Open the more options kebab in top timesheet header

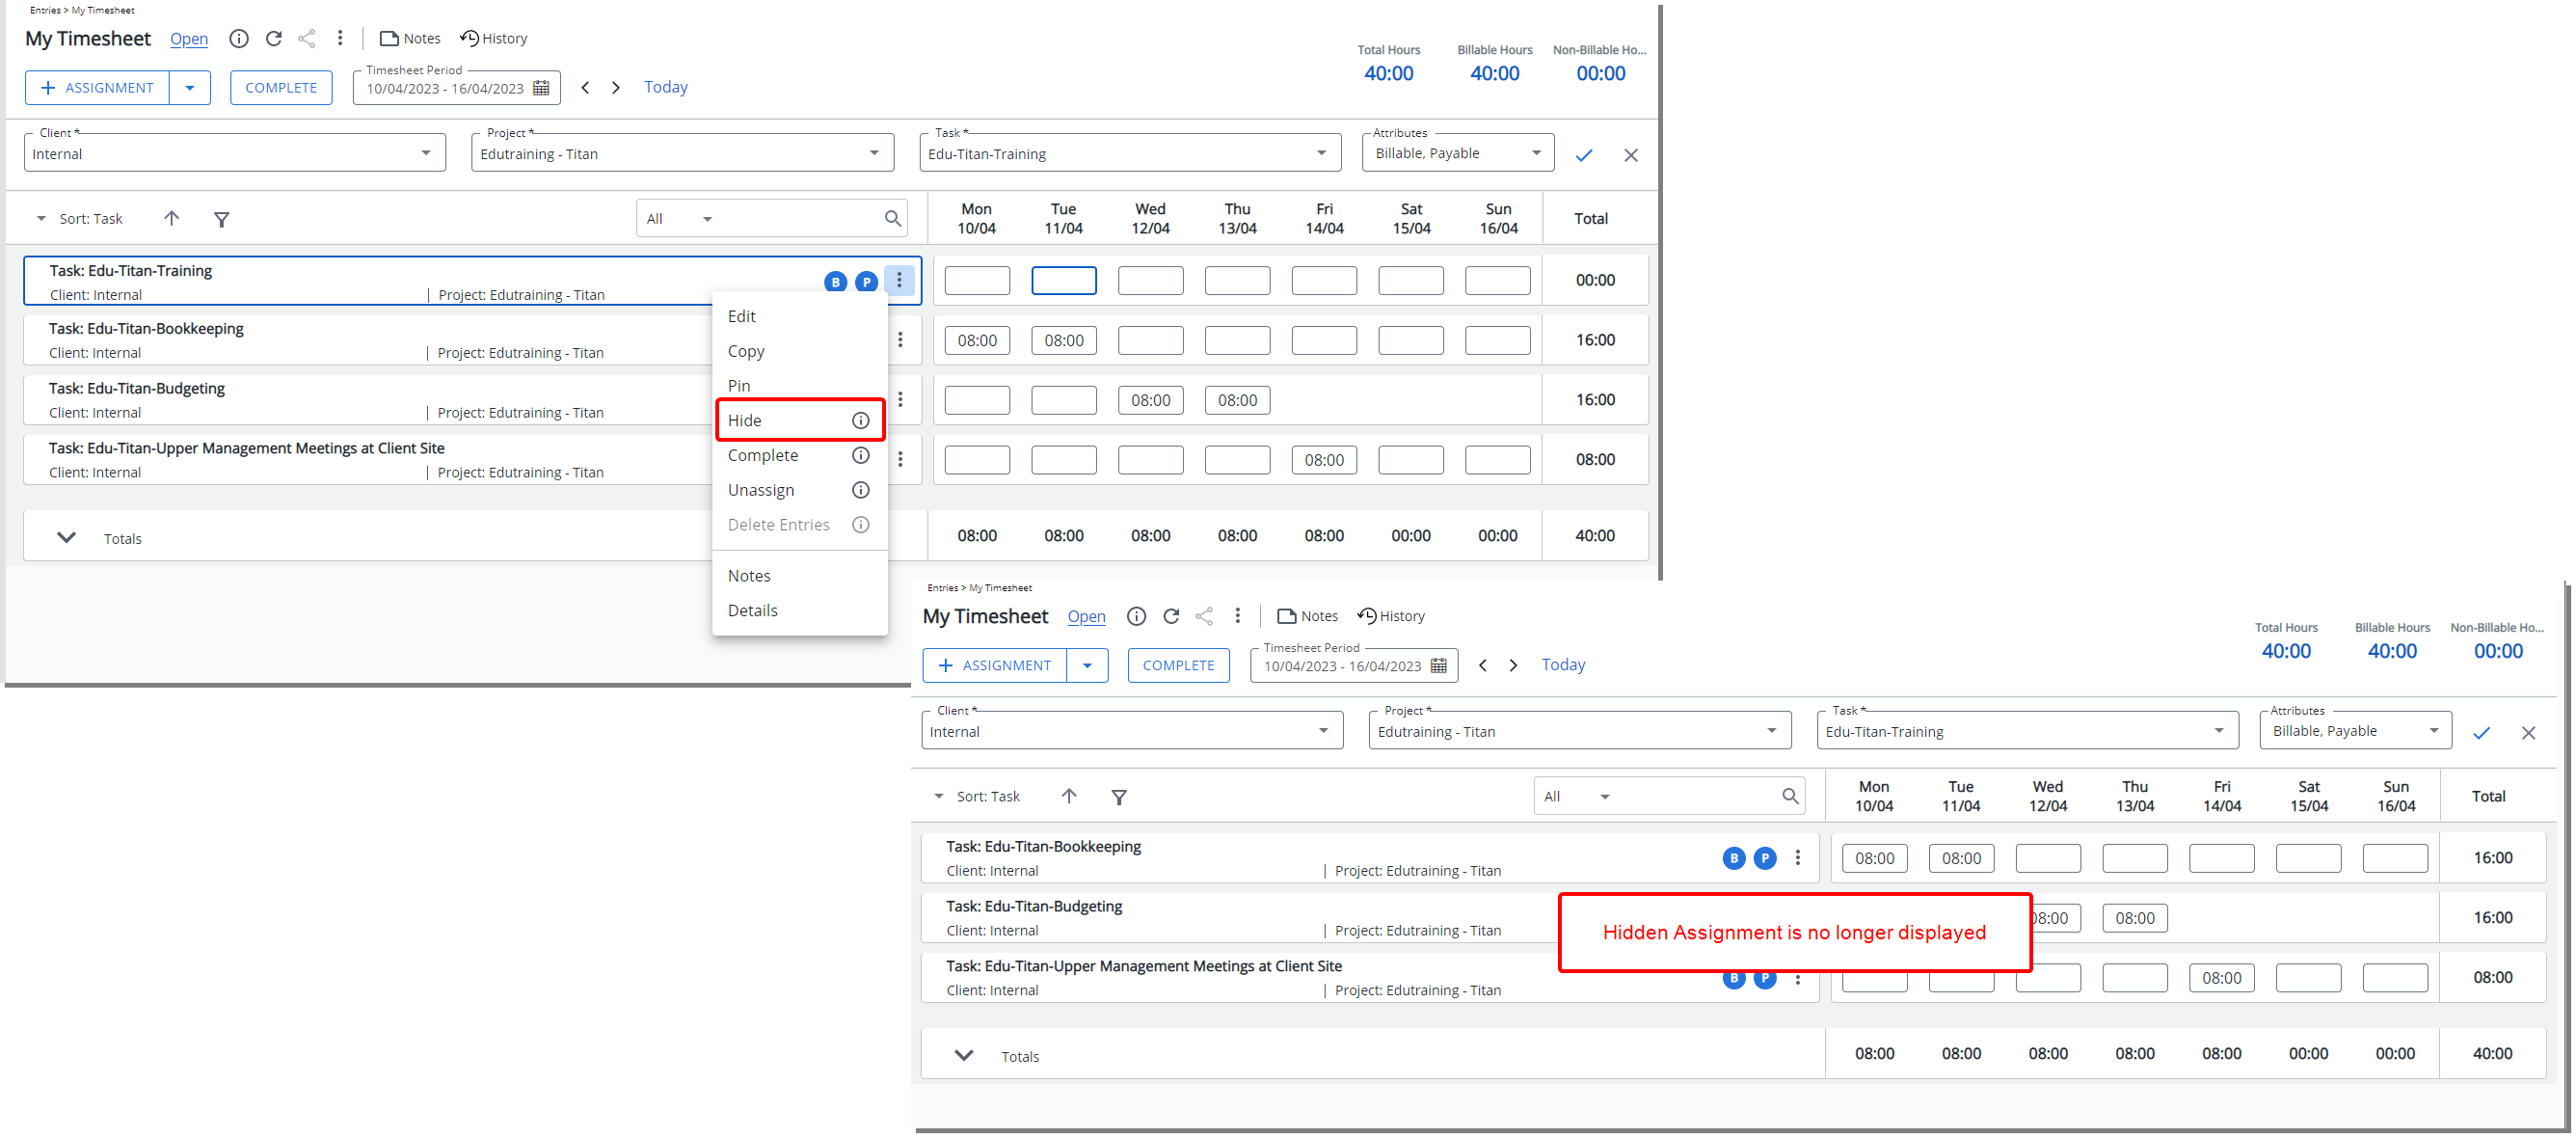[340, 38]
